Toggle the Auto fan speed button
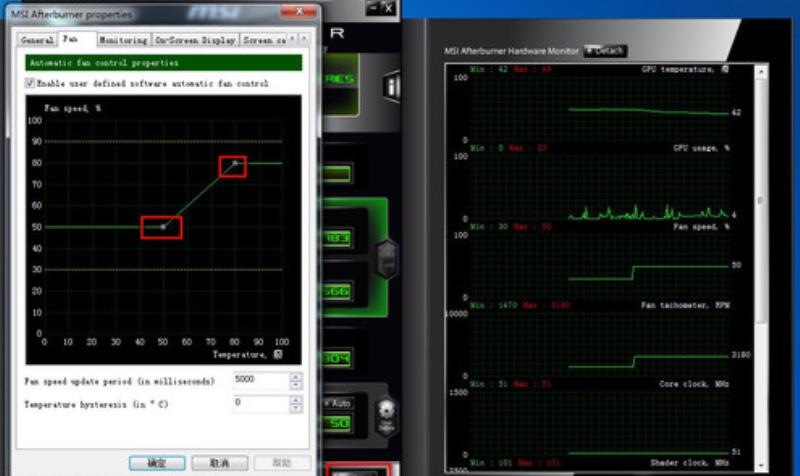 click(x=338, y=403)
